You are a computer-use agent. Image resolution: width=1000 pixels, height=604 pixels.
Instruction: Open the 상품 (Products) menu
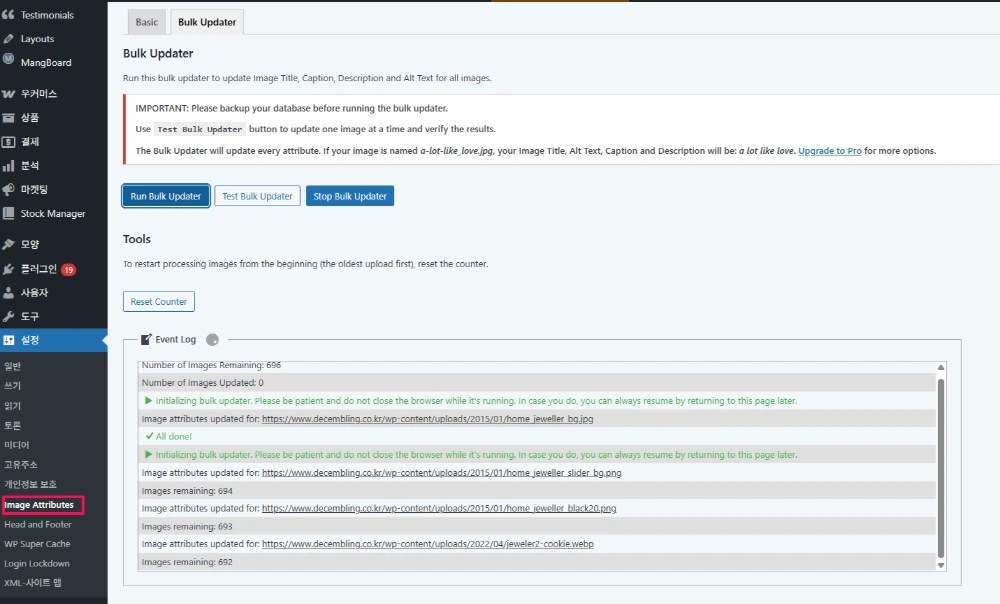pos(30,117)
